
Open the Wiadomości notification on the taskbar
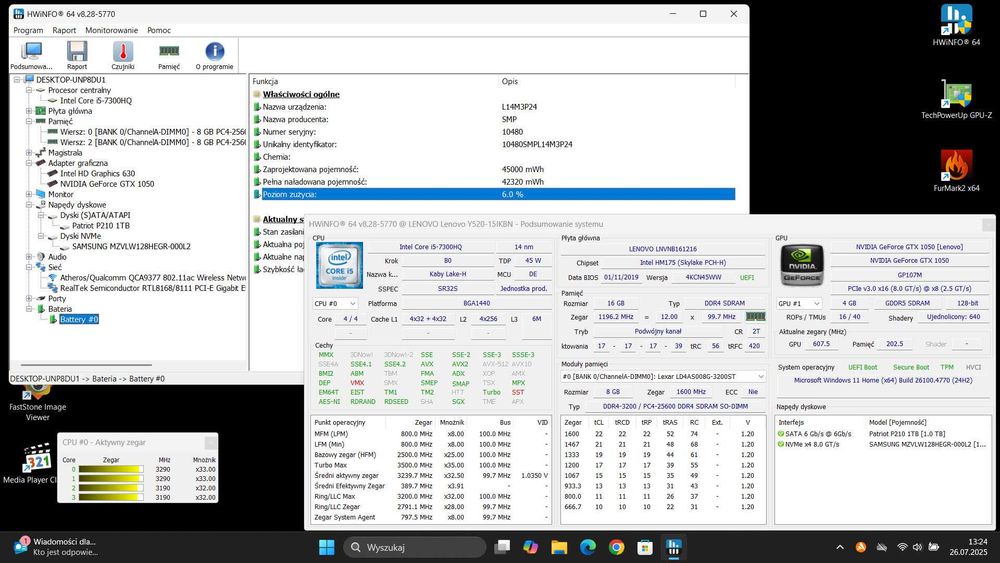coord(56,546)
